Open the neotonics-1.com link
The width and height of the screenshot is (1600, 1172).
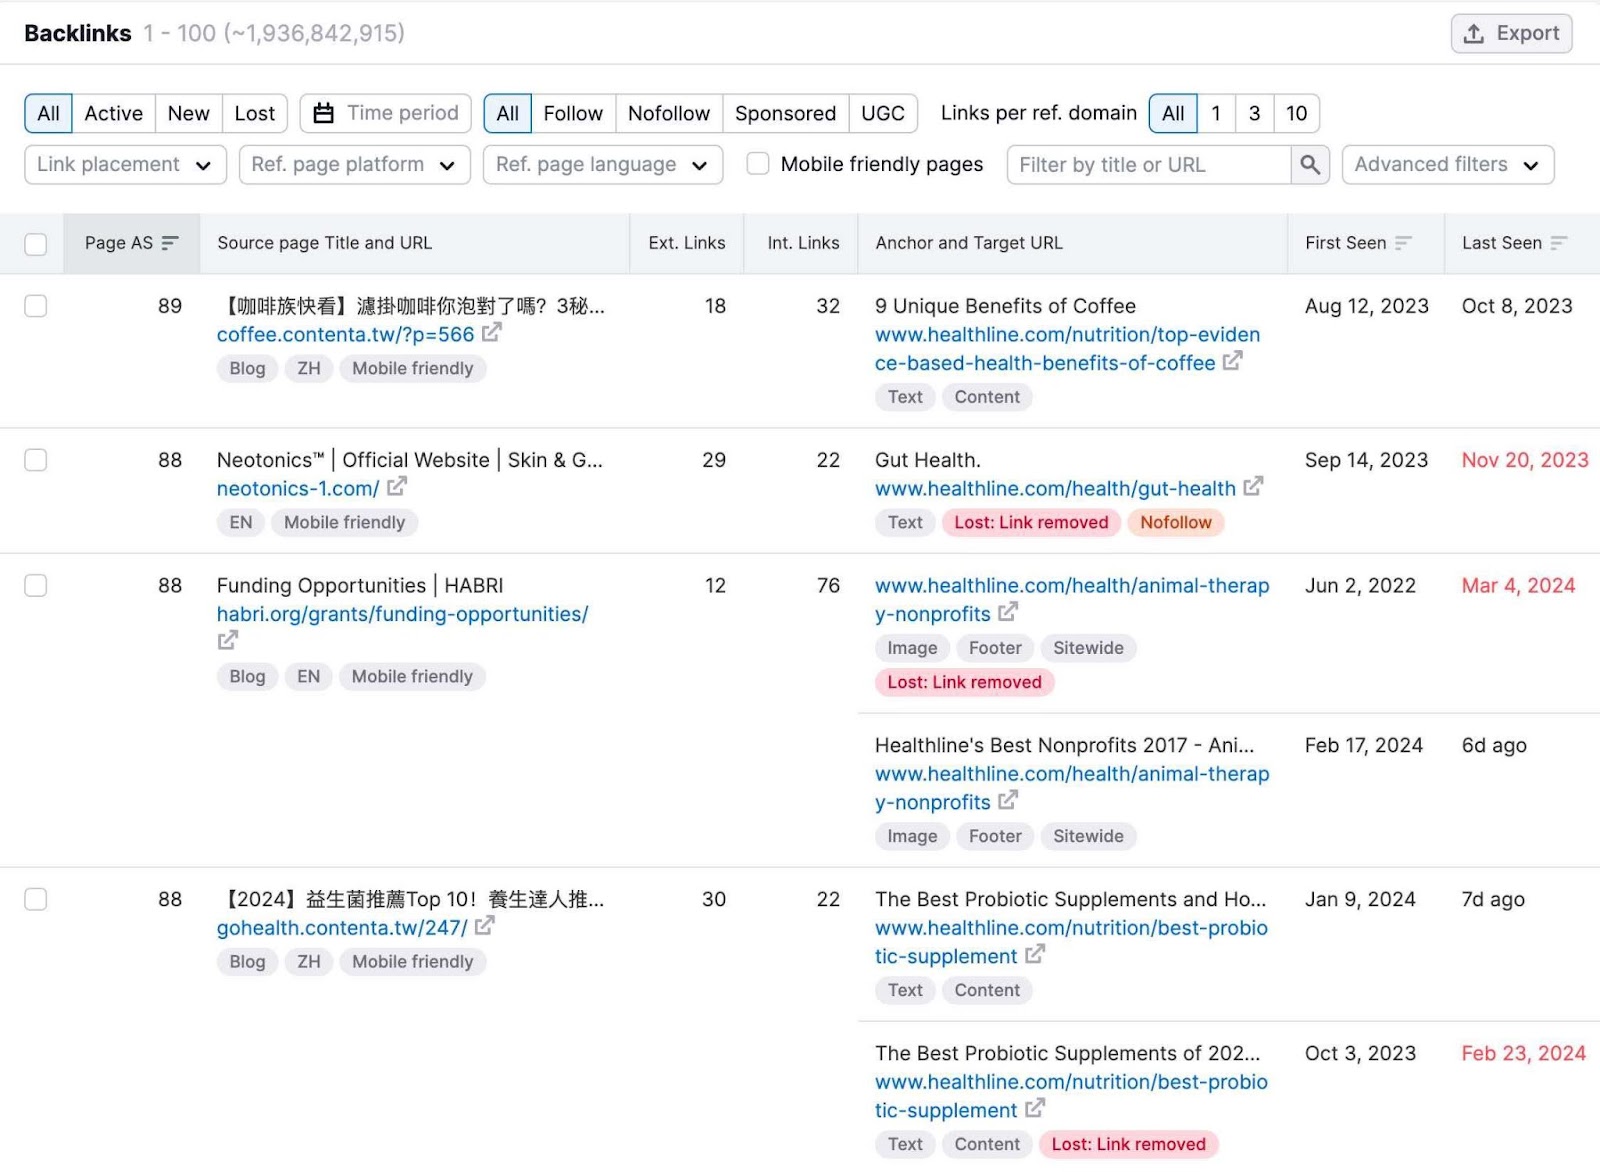[296, 488]
